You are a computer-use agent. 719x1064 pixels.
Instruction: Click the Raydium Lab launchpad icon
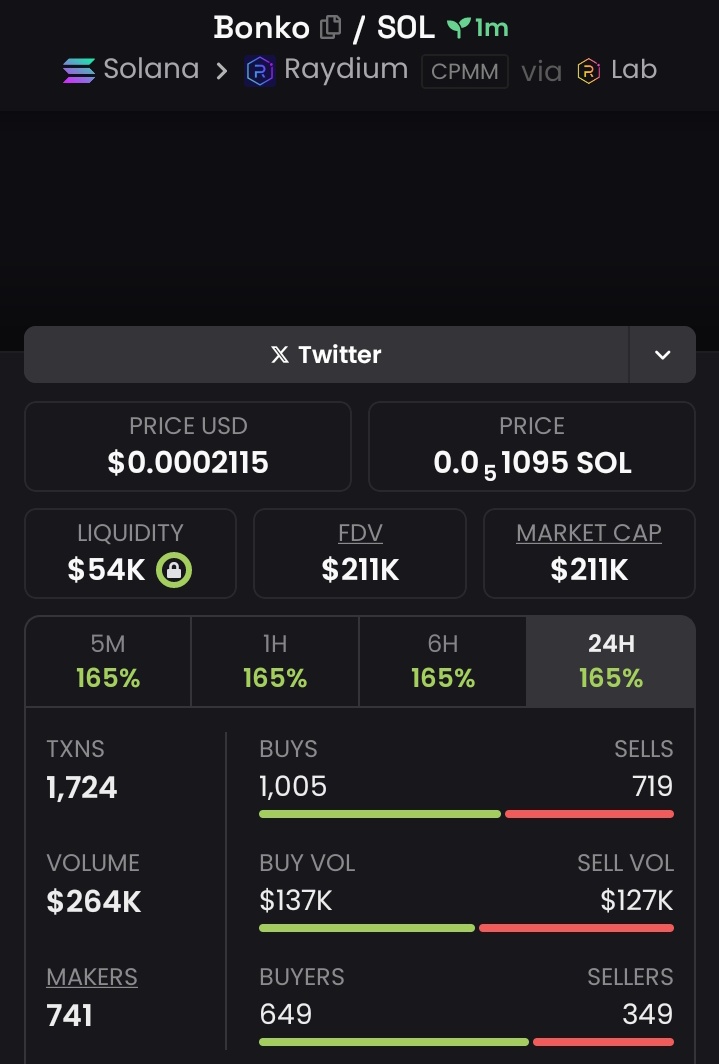click(589, 71)
